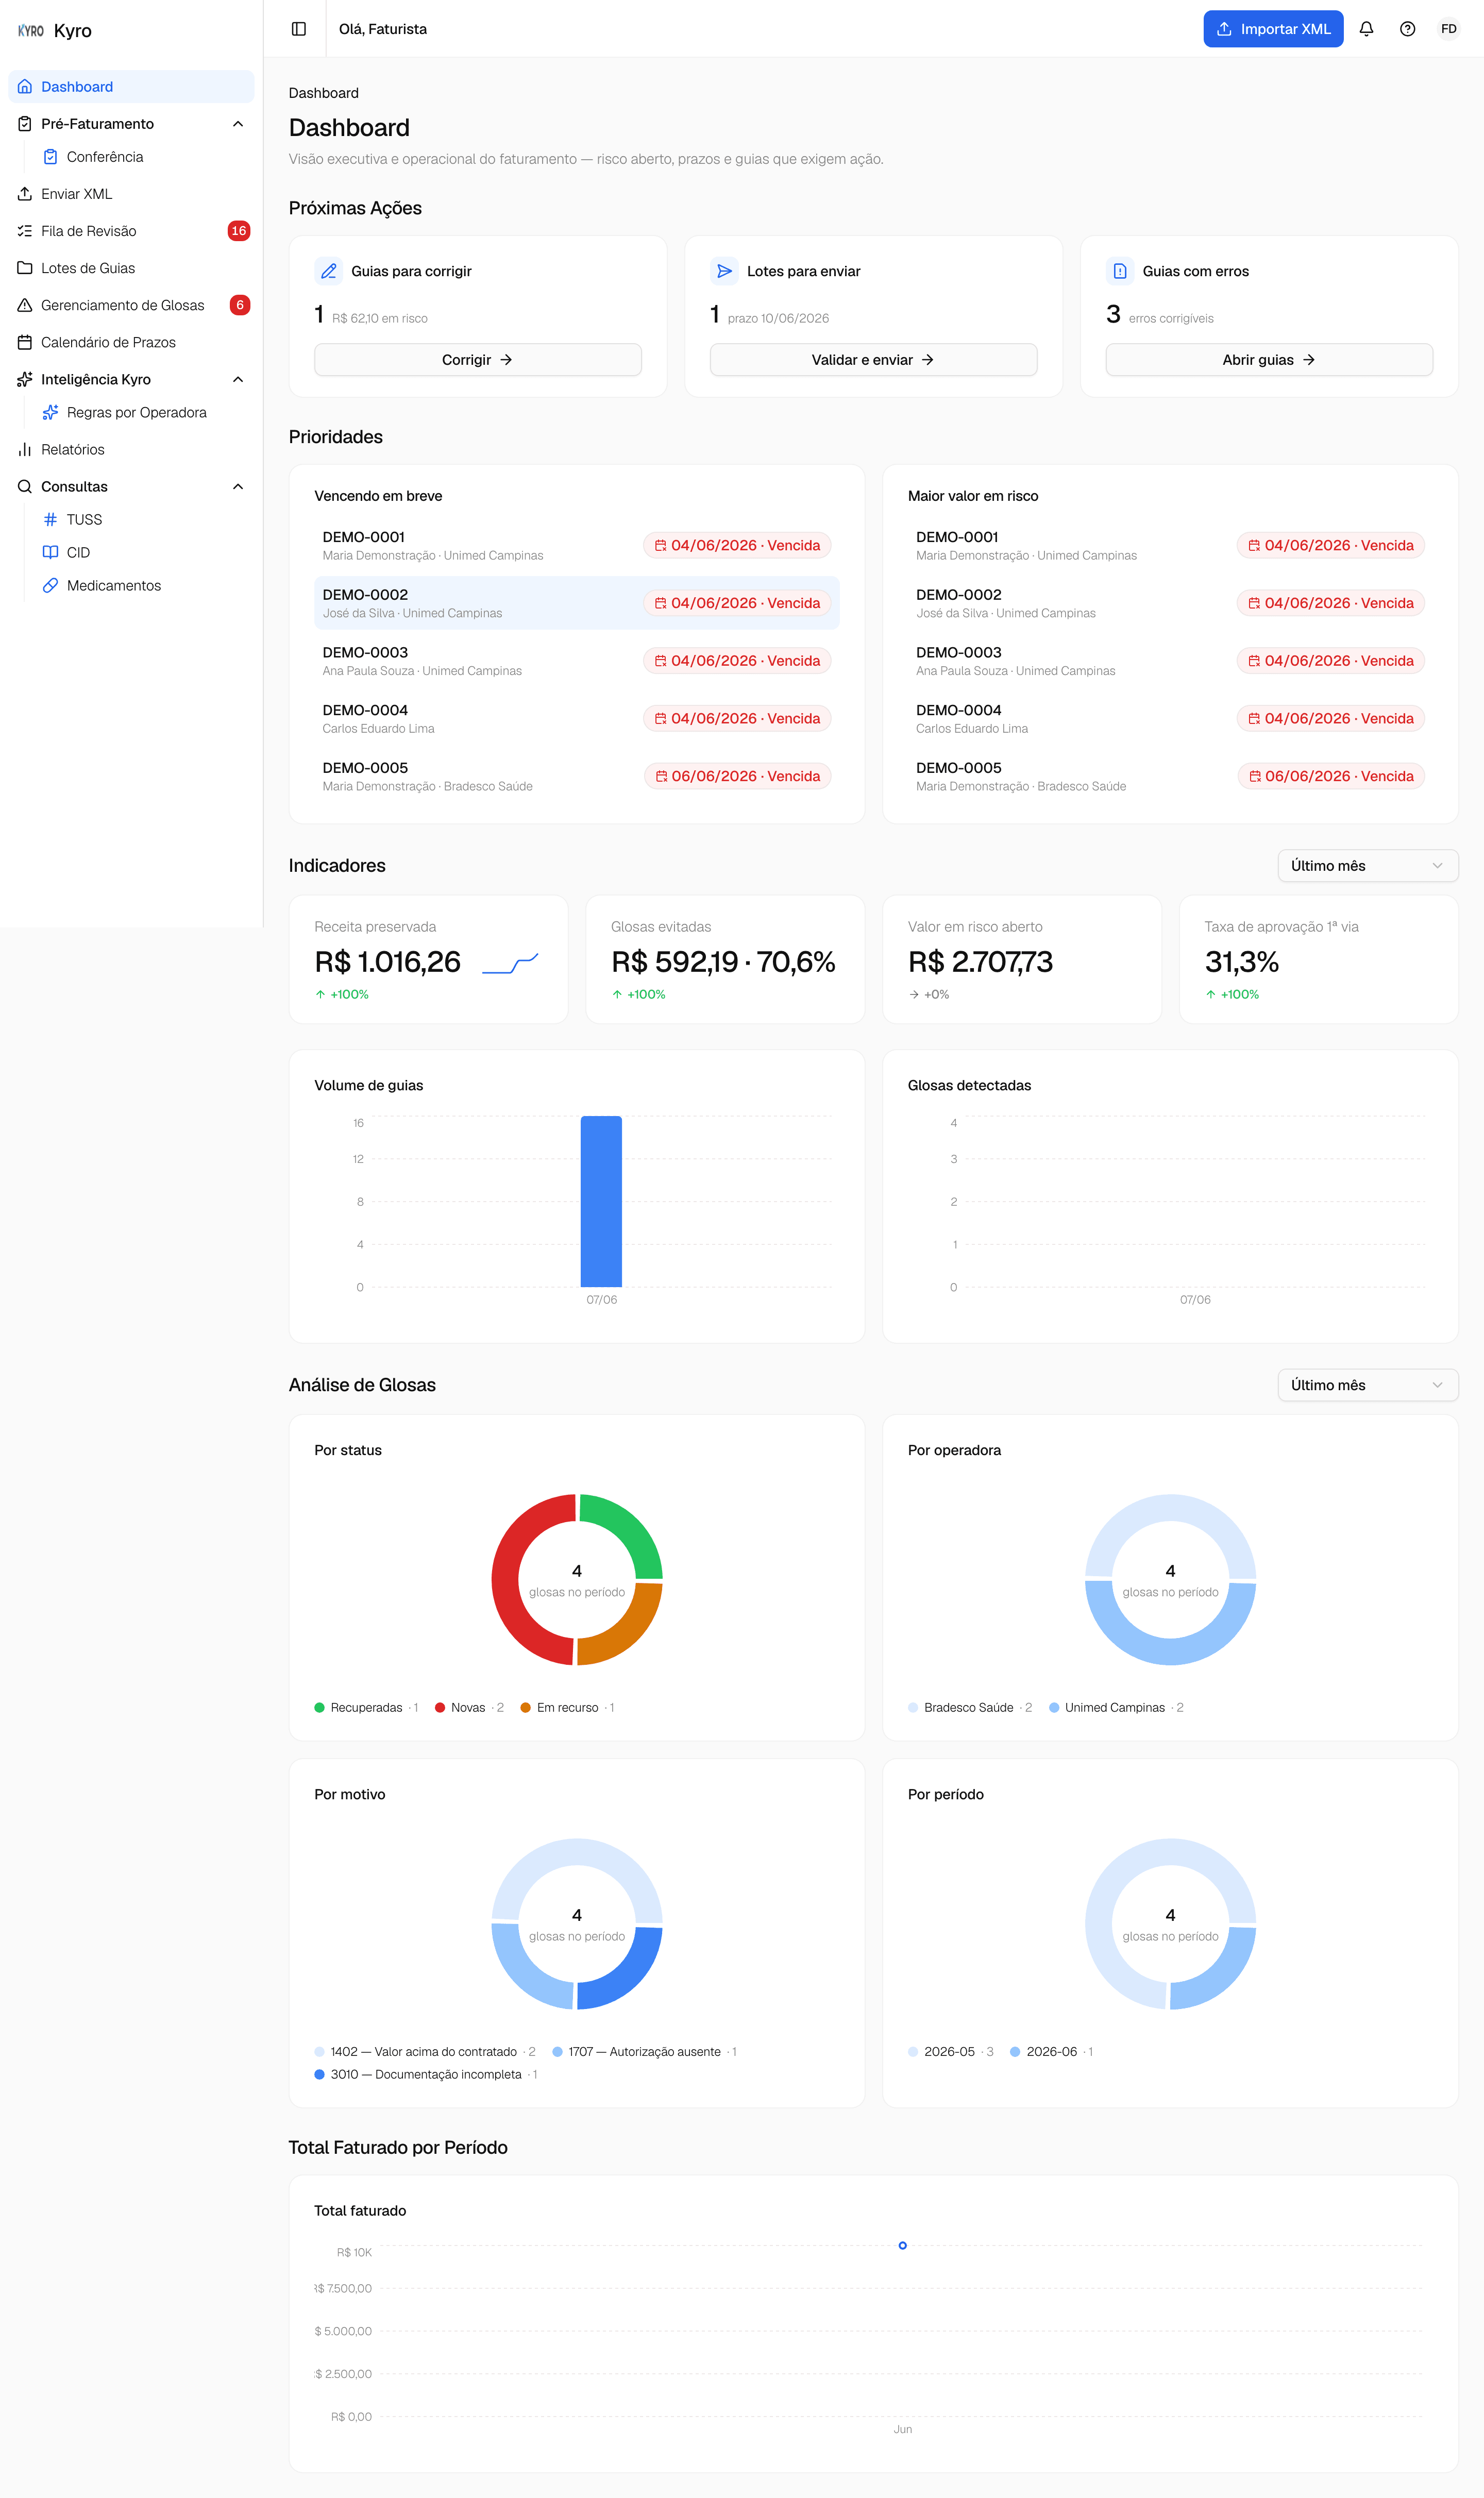Select DEMO-0002 in Vencendo em breve

(577, 603)
